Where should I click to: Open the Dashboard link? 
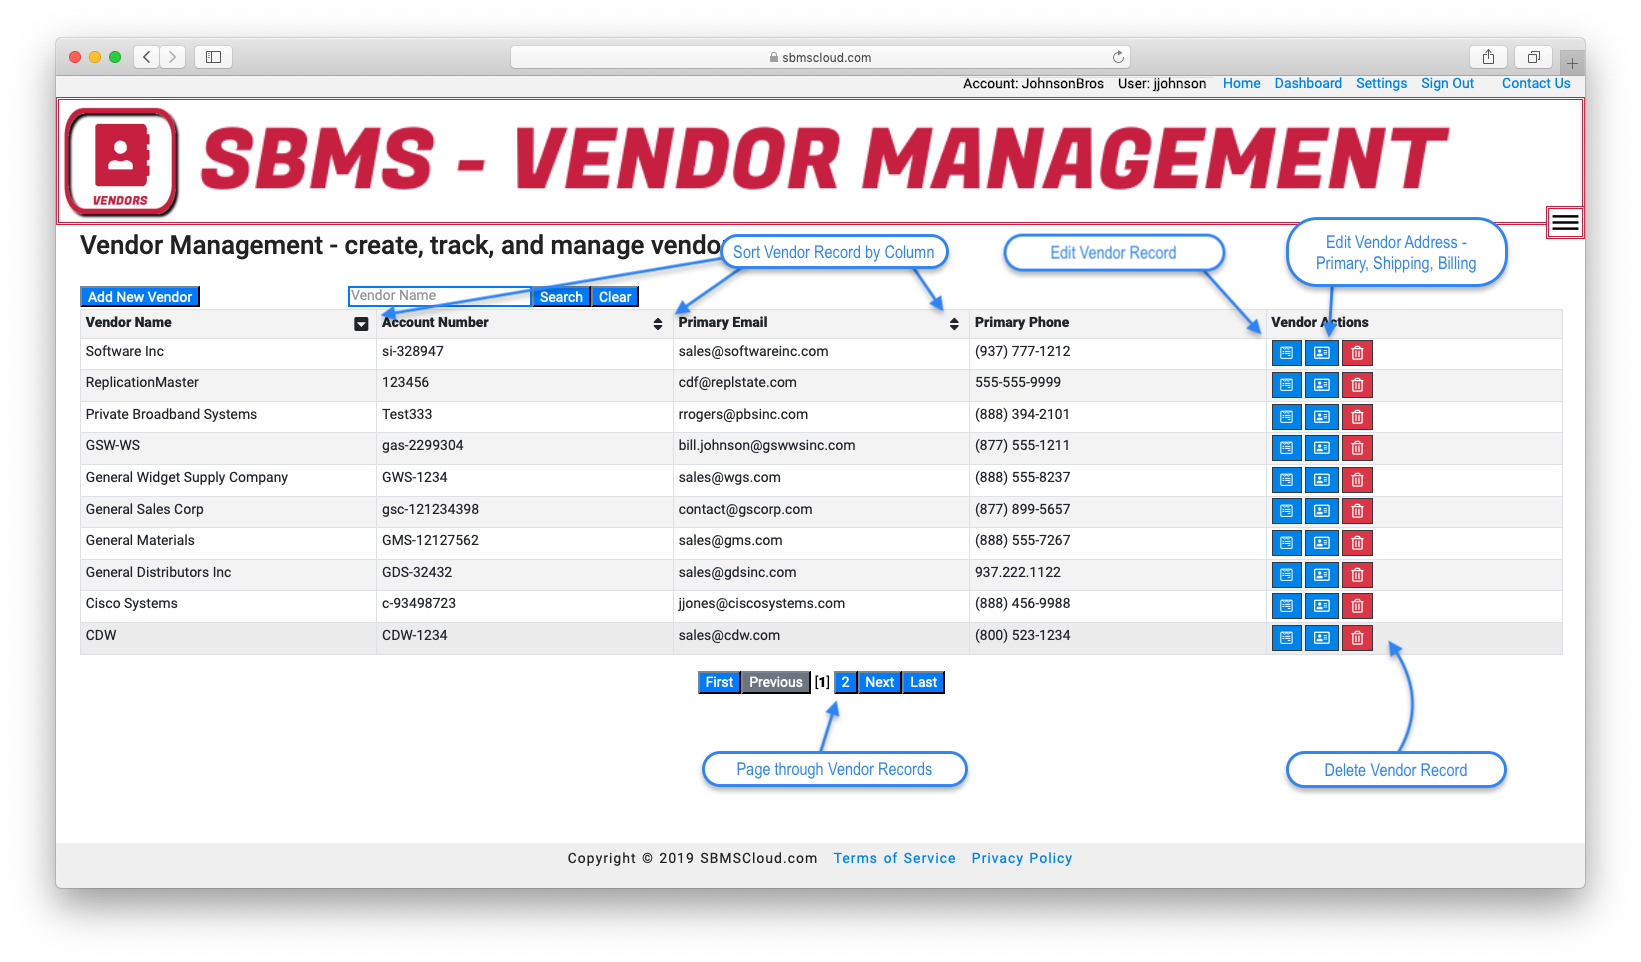click(1307, 84)
